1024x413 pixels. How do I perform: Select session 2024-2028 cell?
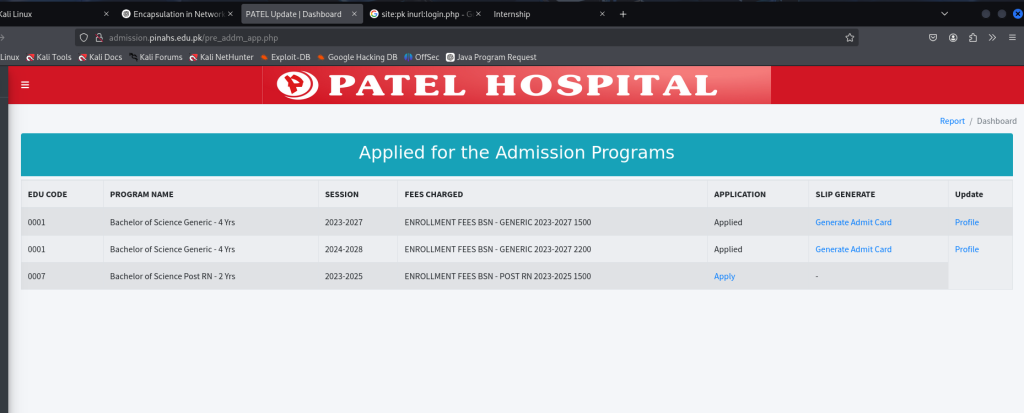(358, 249)
